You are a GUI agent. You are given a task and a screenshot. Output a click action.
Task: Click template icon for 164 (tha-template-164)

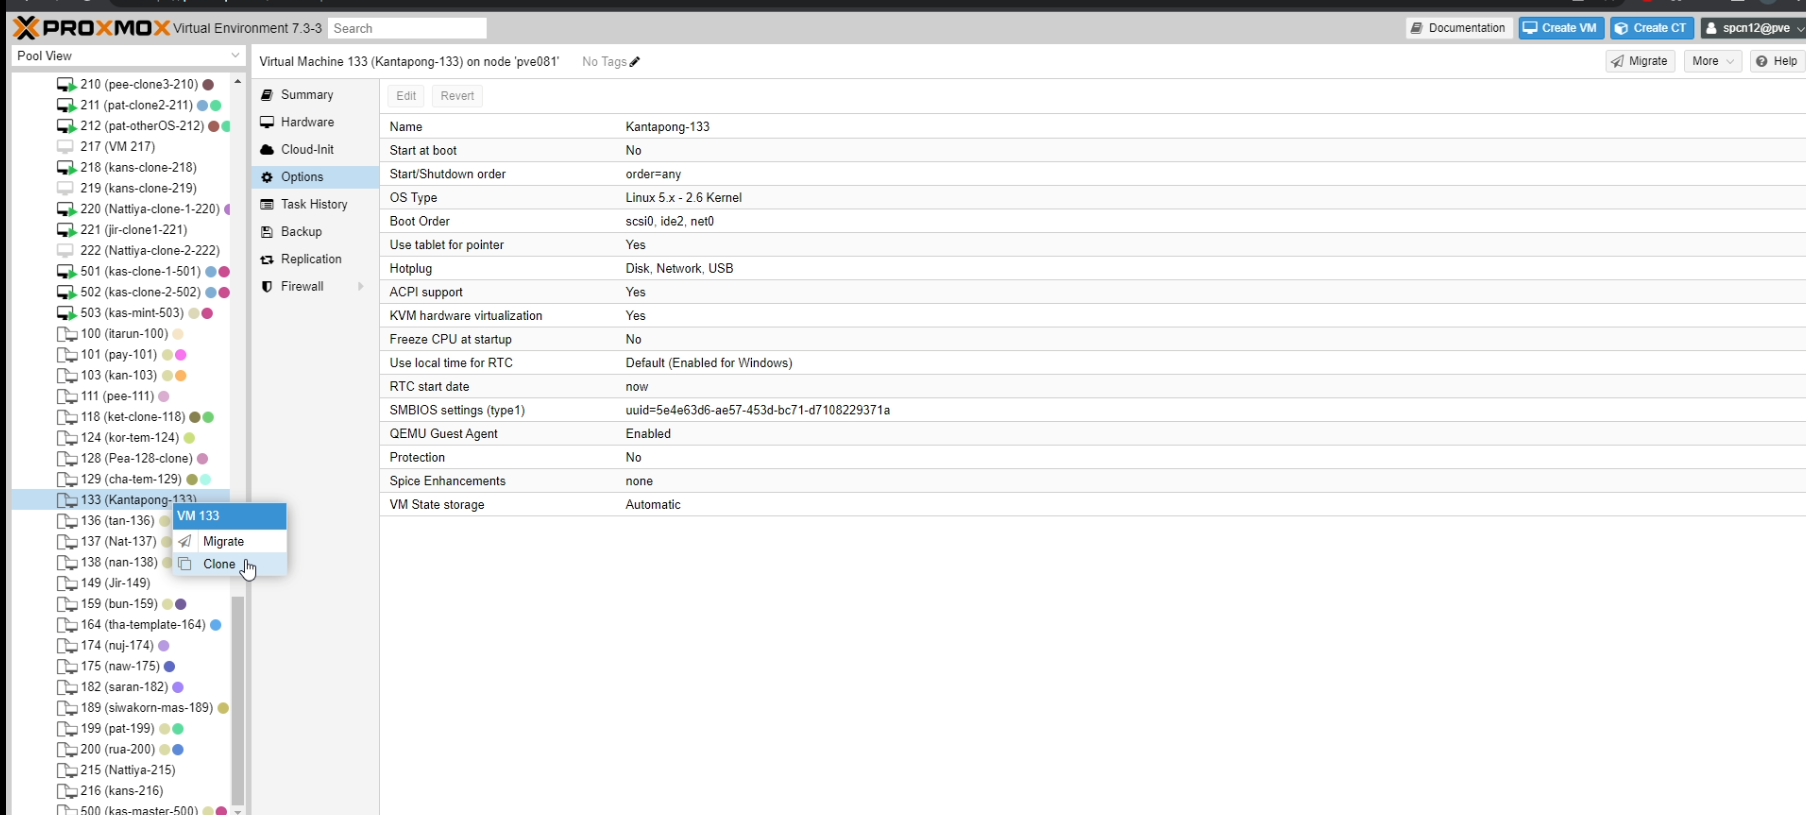(67, 625)
